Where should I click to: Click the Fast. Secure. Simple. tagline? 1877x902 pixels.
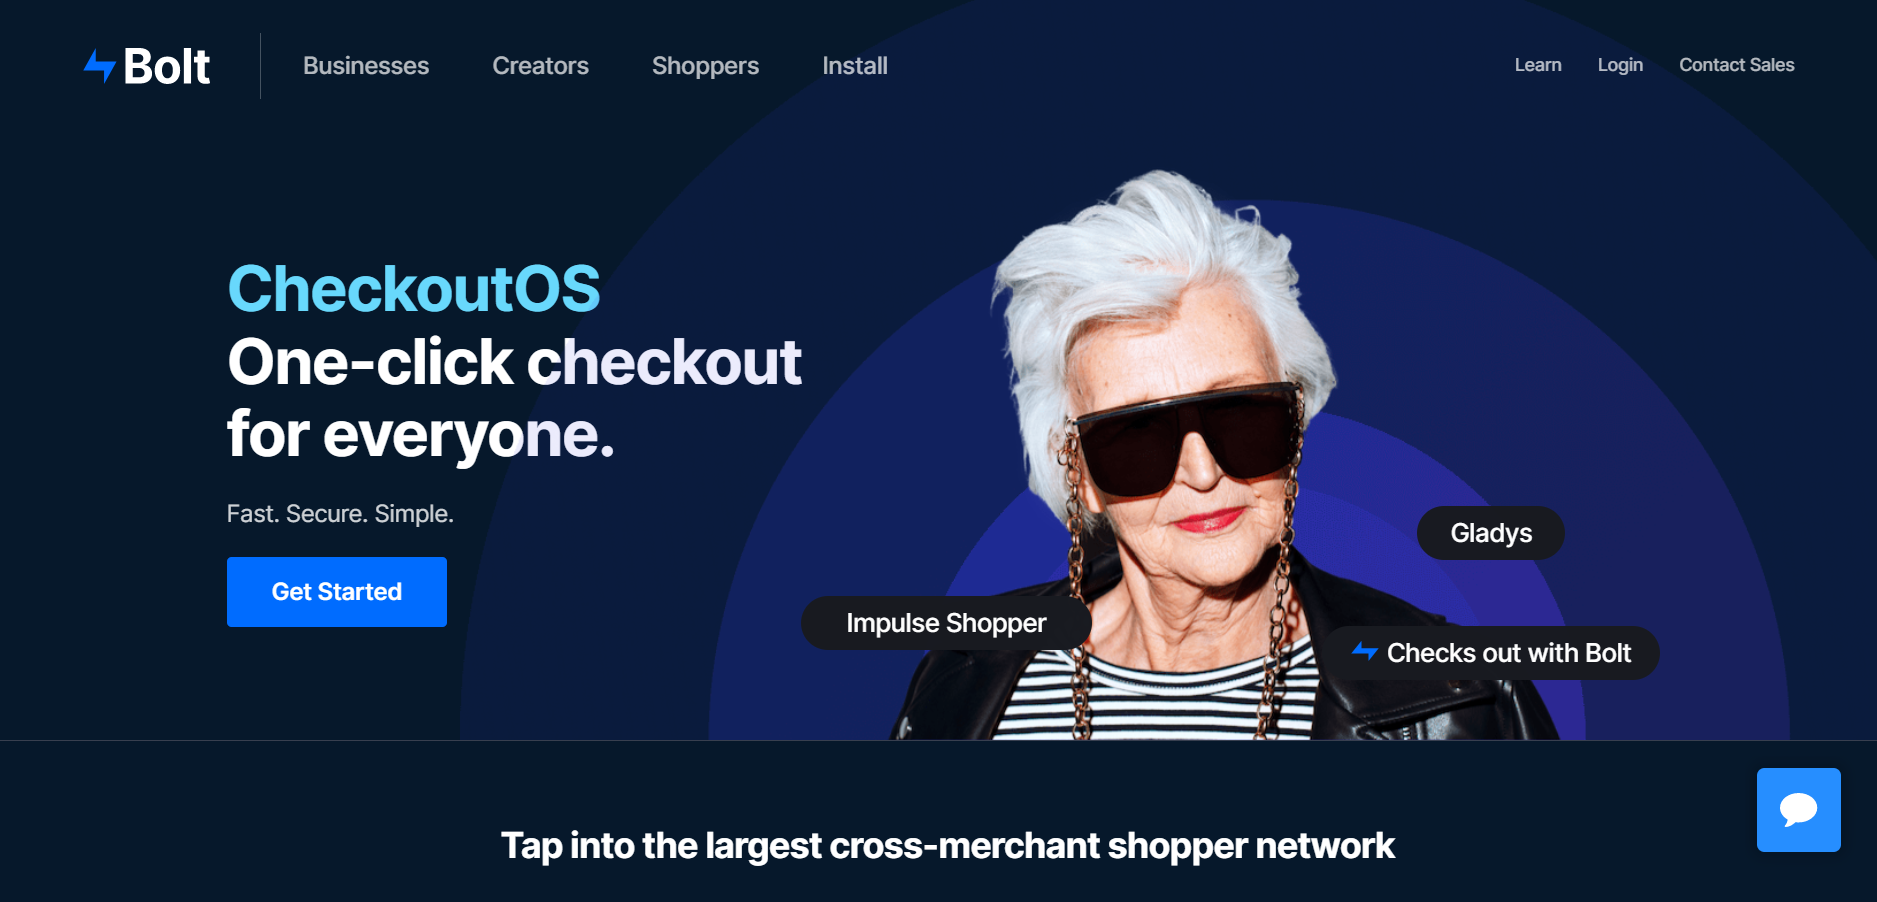click(x=340, y=514)
